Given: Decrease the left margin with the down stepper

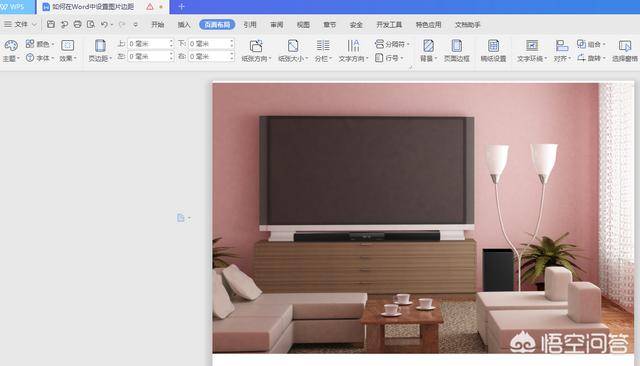Looking at the screenshot, I should coord(171,59).
